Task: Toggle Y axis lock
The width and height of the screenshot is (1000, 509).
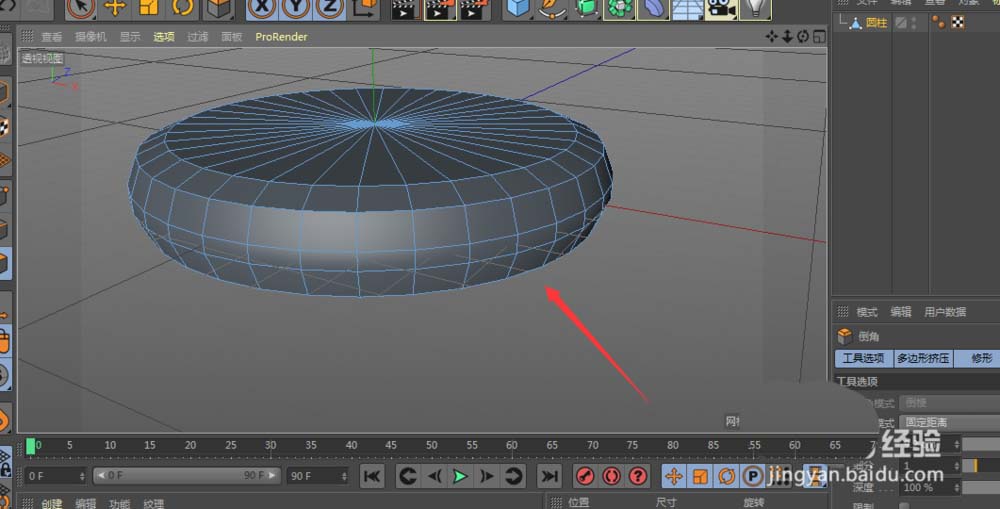Action: click(x=296, y=8)
